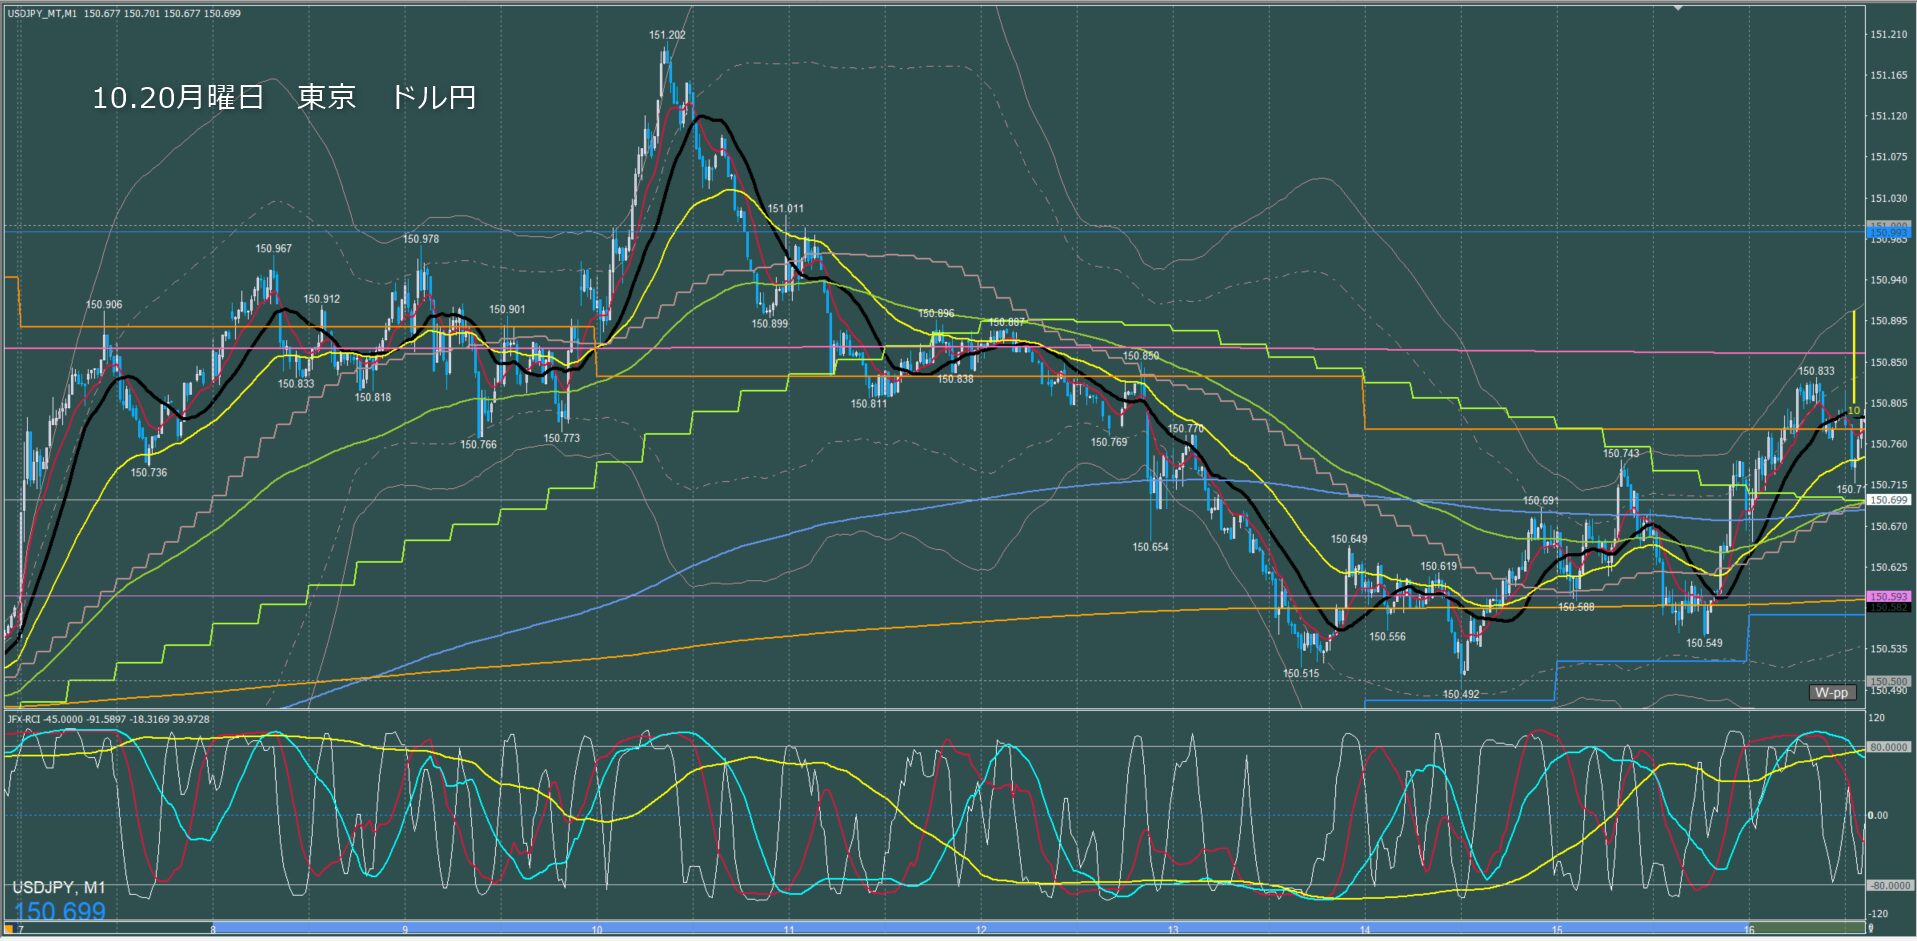Click the -80.0000 RCI level label
This screenshot has height=941, width=1917.
click(x=1889, y=886)
